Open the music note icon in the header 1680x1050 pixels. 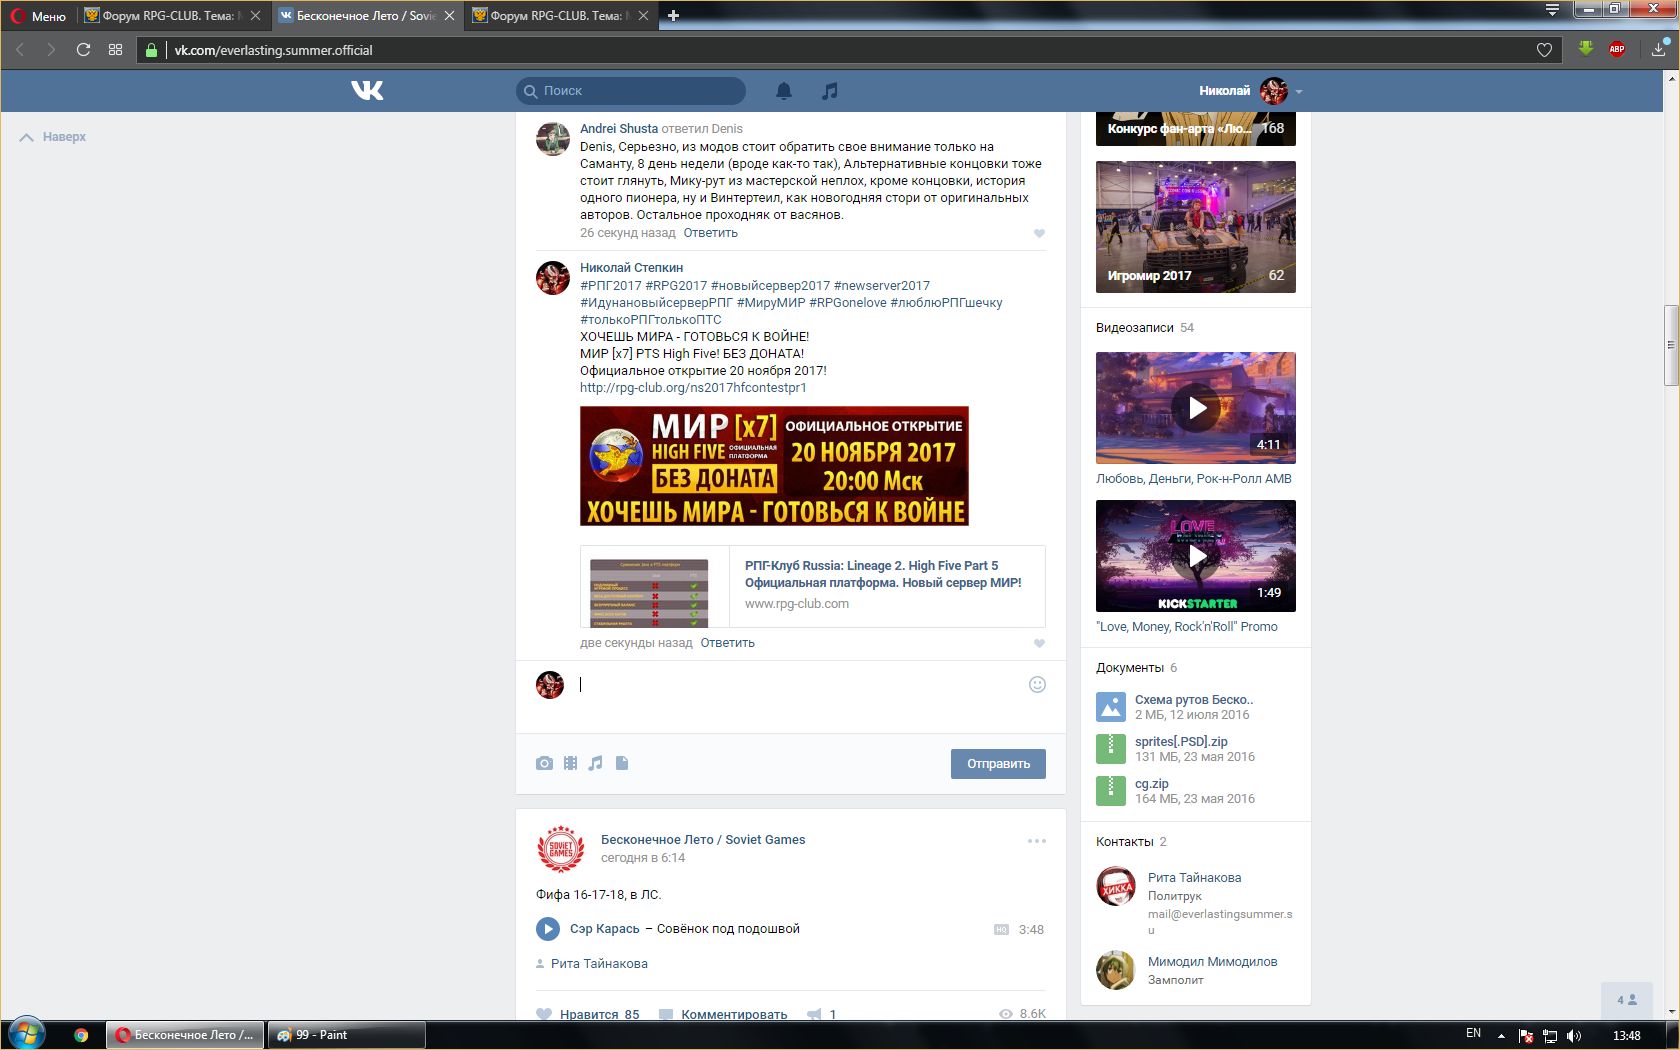[x=829, y=91]
